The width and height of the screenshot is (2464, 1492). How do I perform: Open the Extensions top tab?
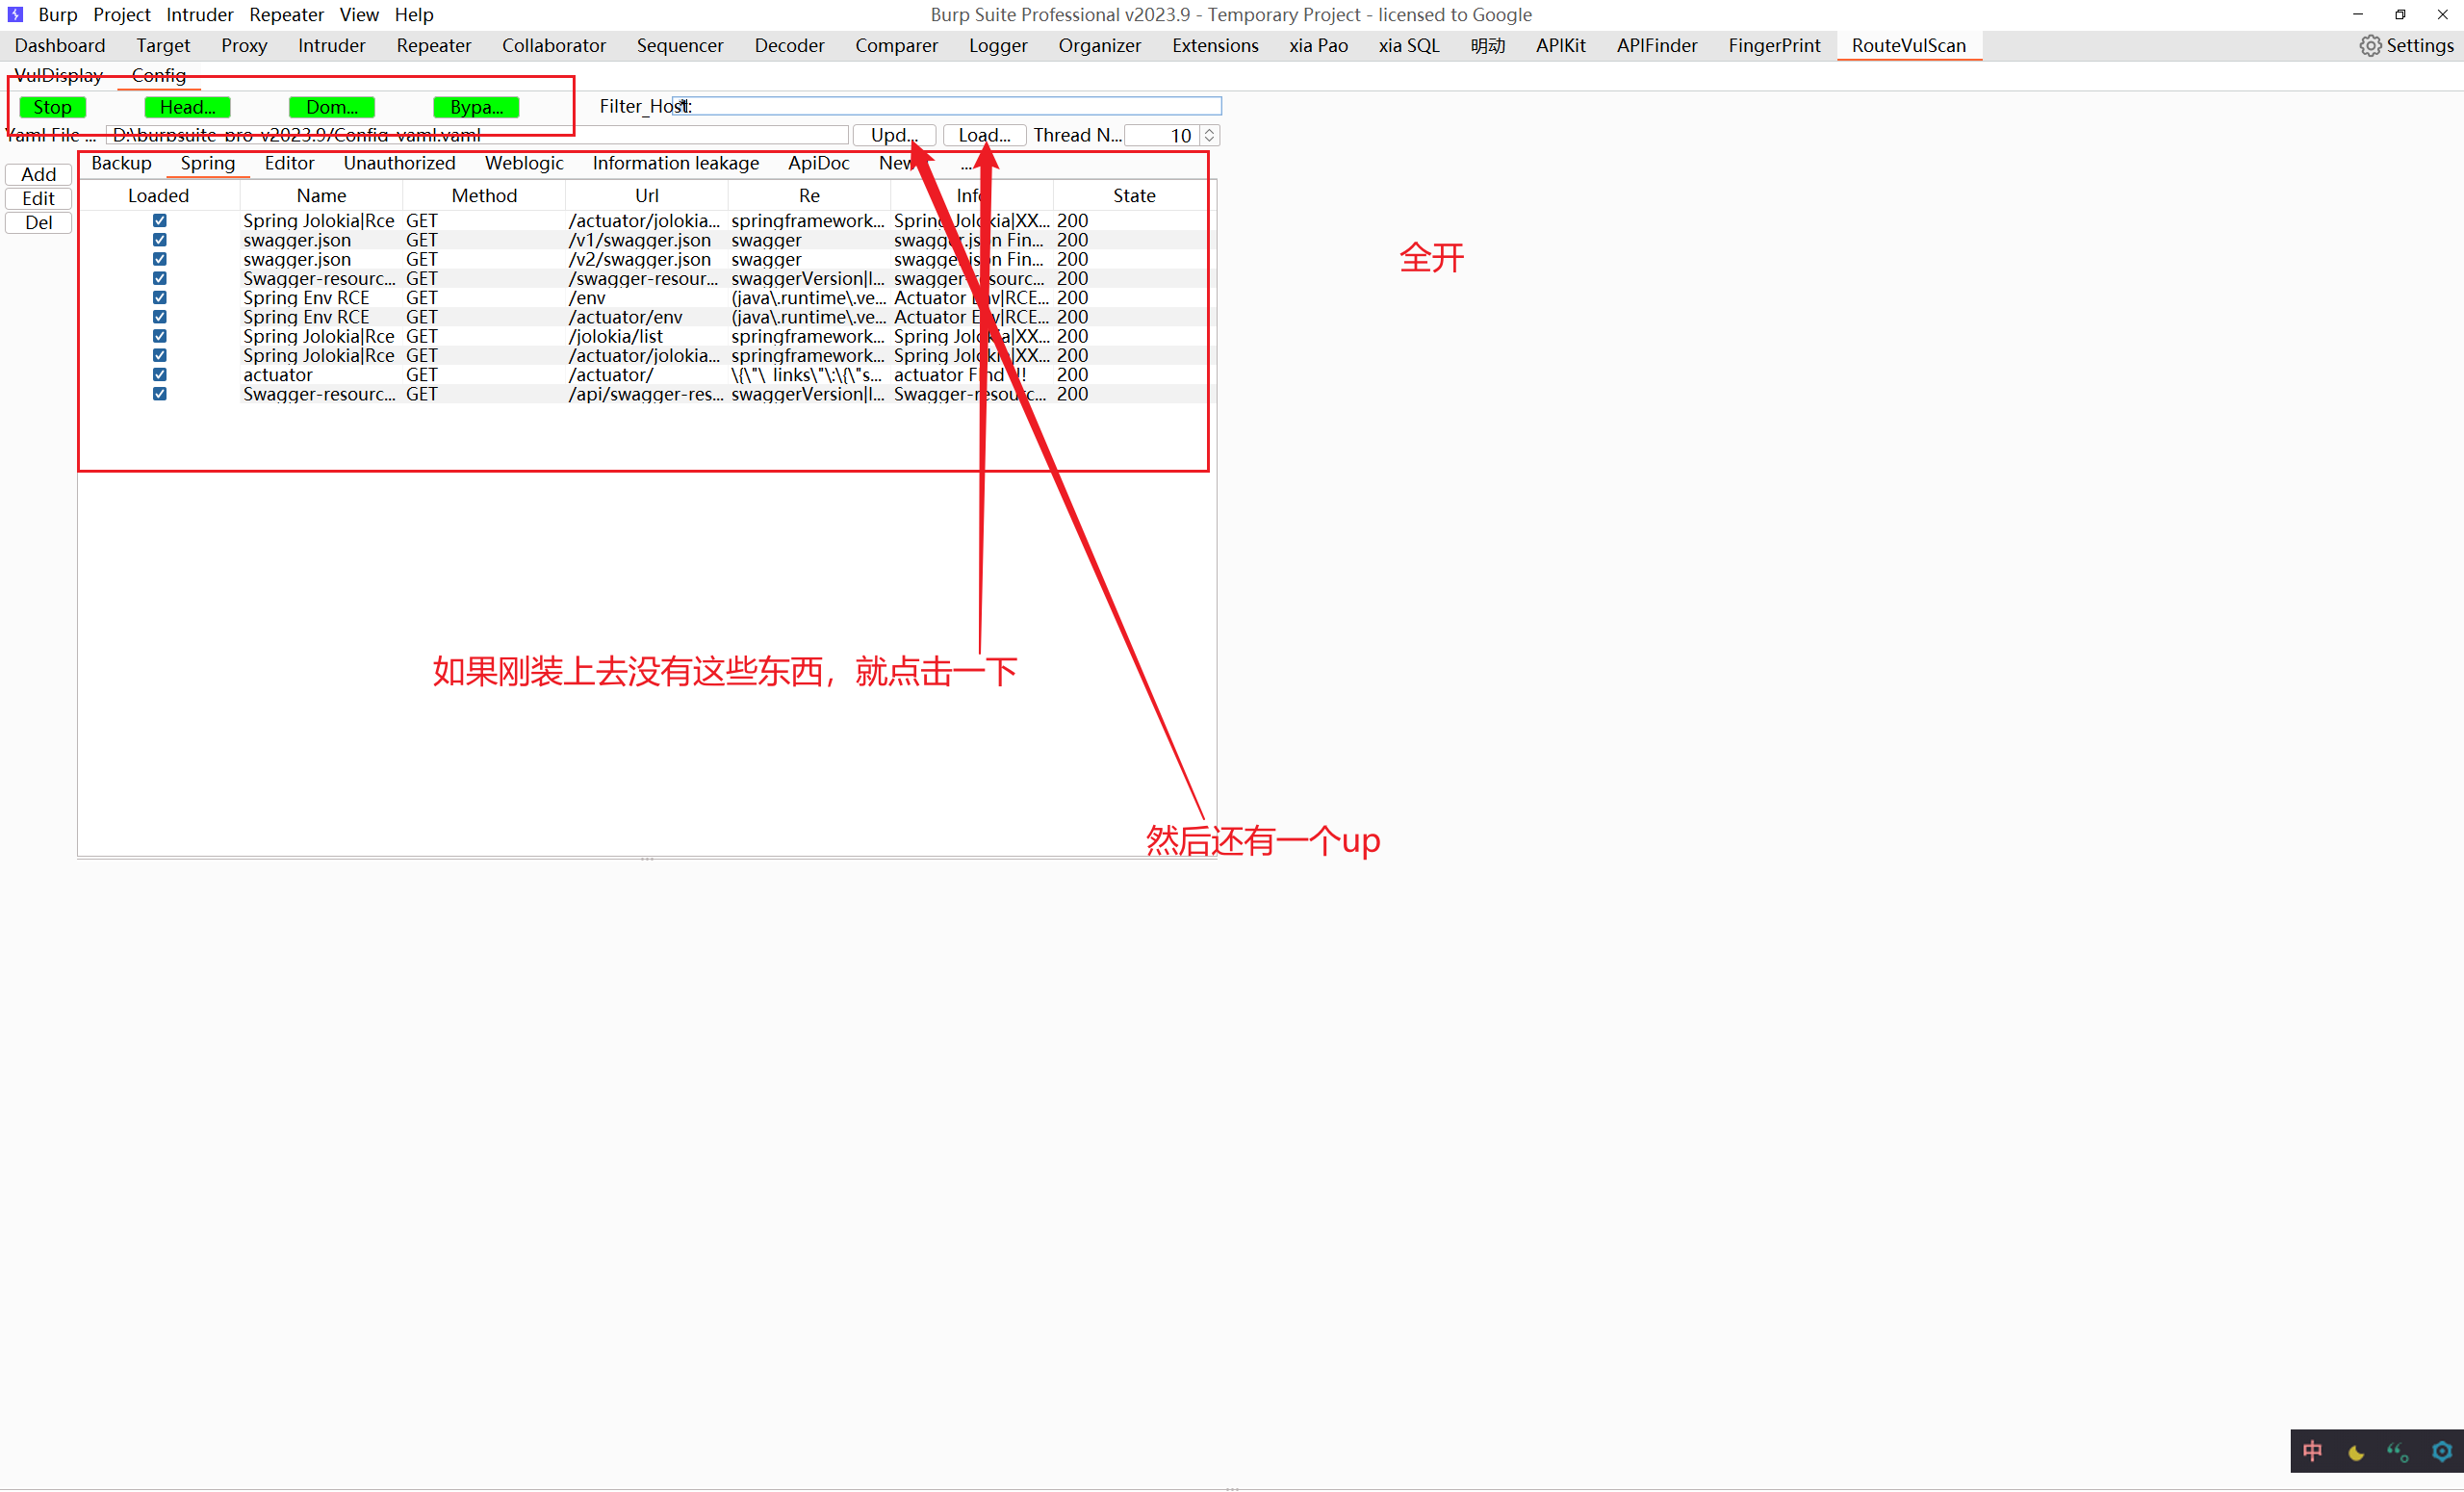[x=1214, y=45]
